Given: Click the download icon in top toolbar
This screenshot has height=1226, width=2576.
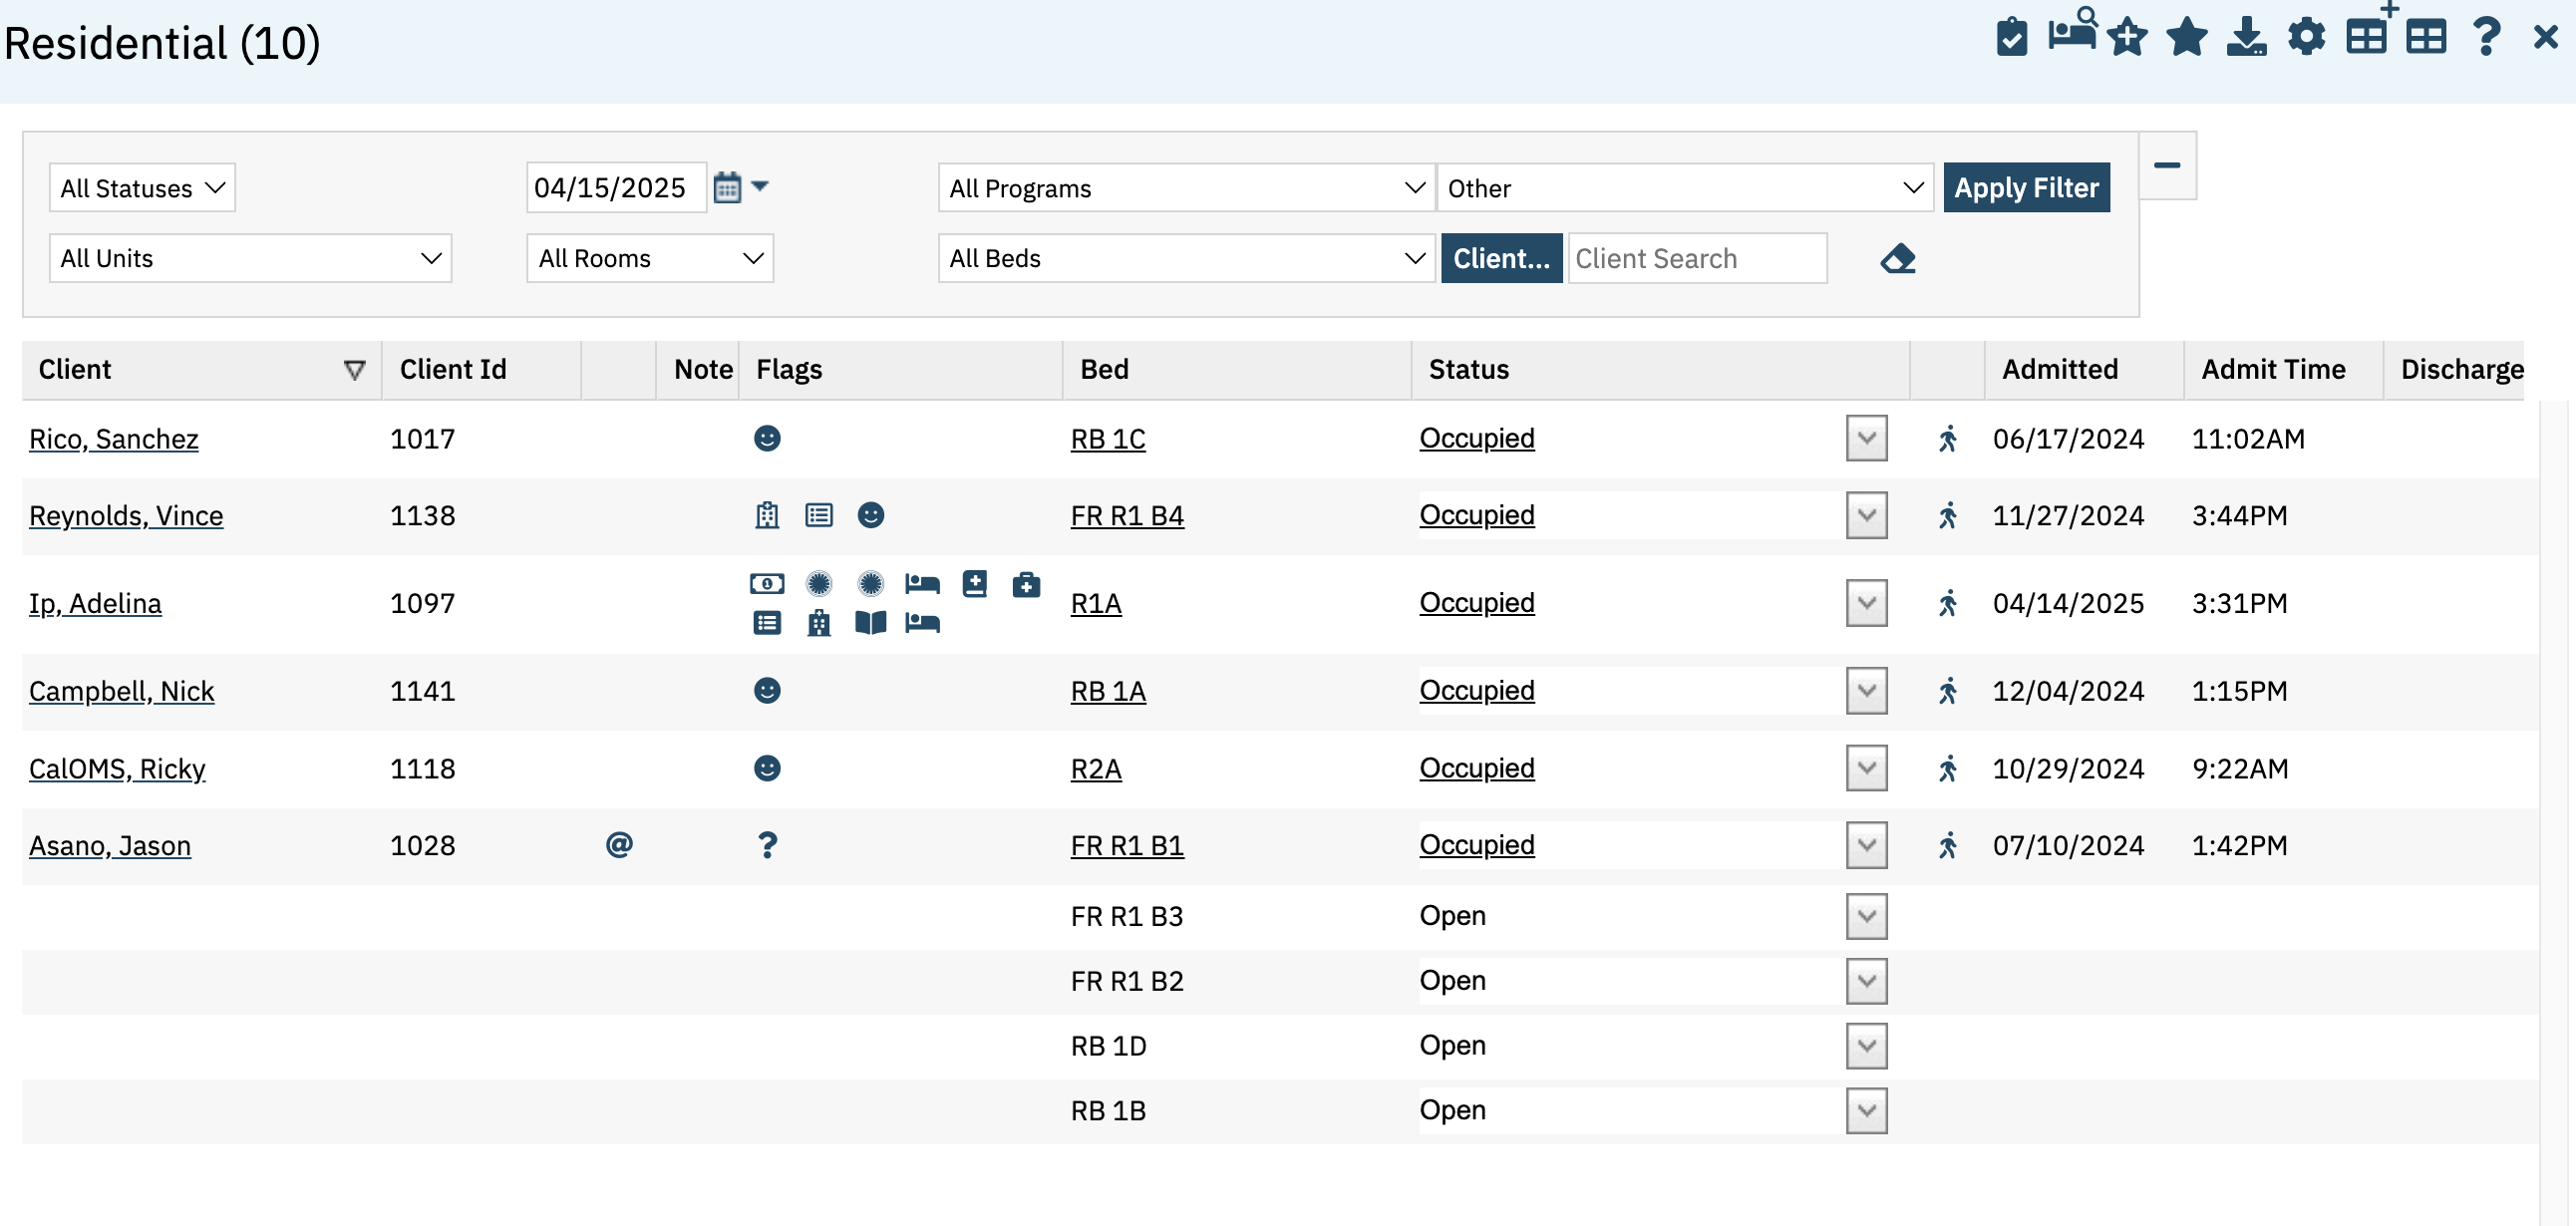Looking at the screenshot, I should pos(2246,38).
